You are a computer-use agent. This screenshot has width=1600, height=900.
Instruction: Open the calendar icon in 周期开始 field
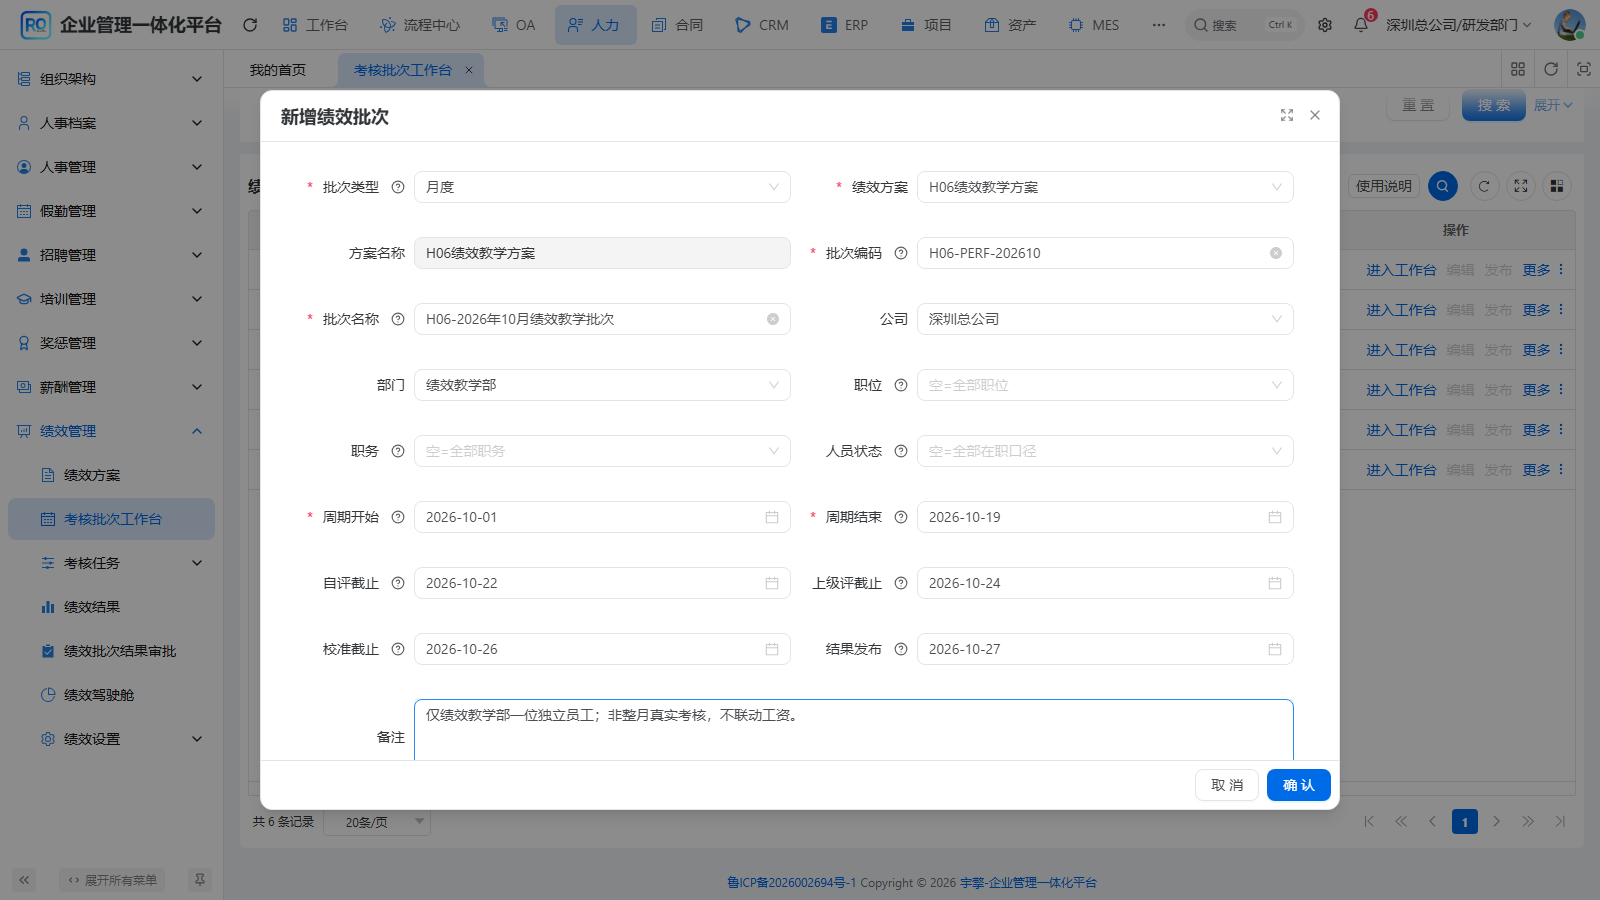[772, 517]
